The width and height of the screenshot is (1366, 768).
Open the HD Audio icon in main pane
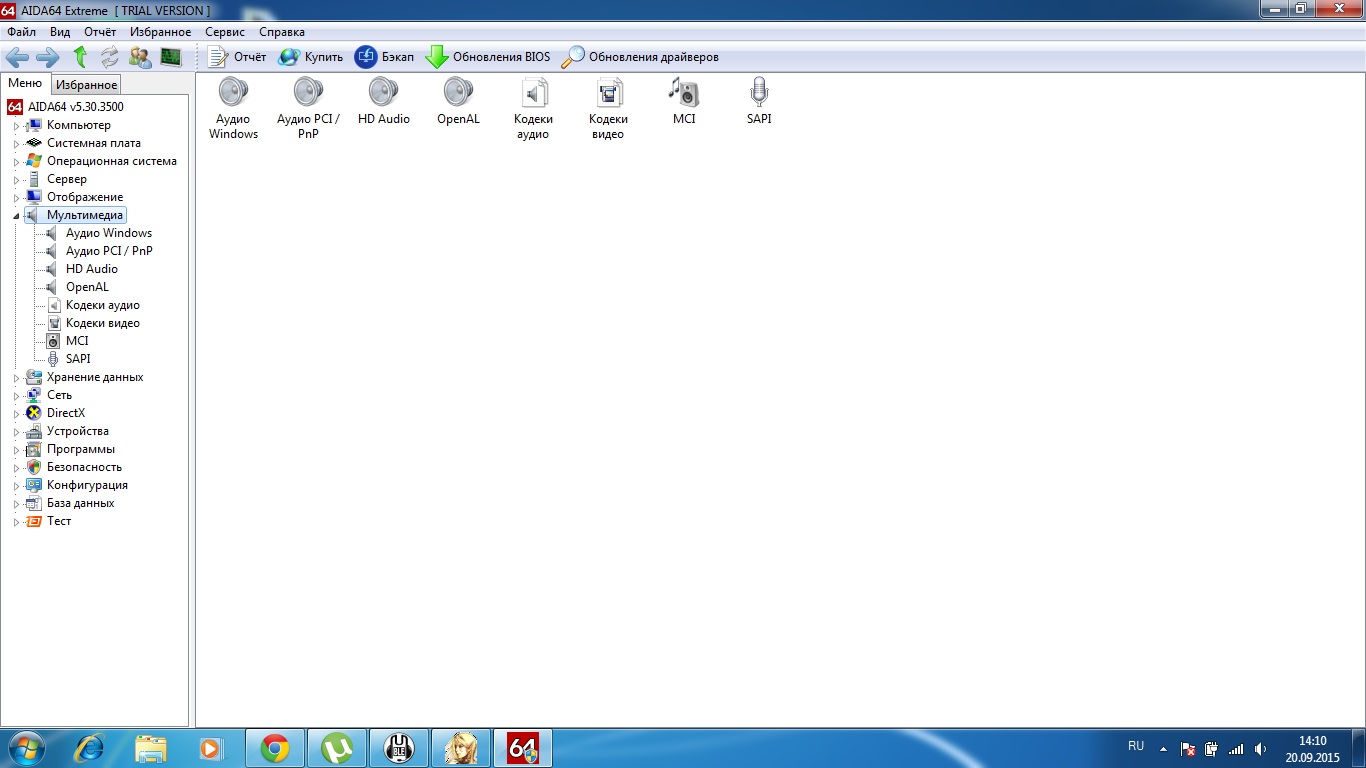coord(384,101)
